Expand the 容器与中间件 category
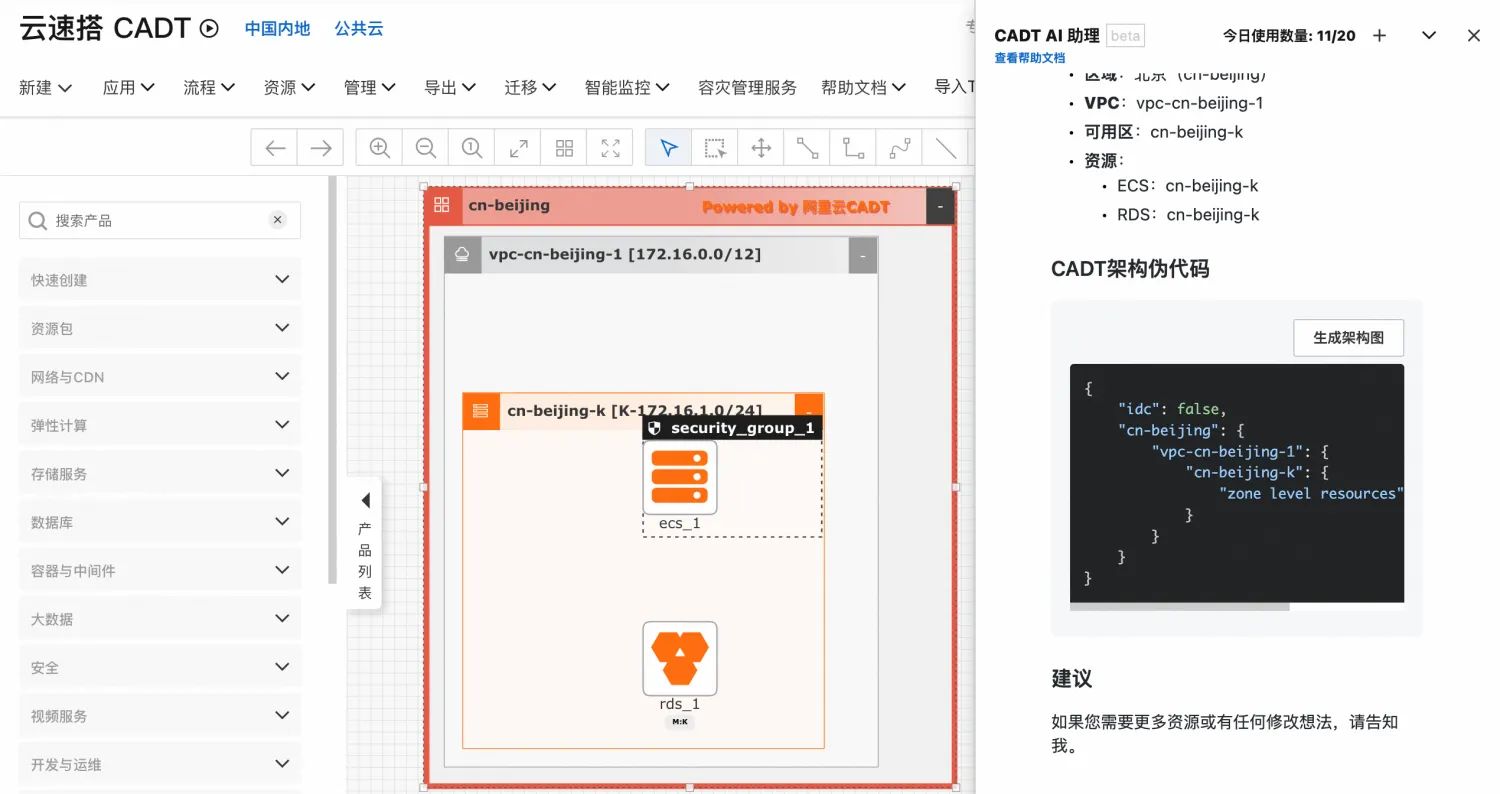Image resolution: width=1500 pixels, height=794 pixels. [160, 570]
